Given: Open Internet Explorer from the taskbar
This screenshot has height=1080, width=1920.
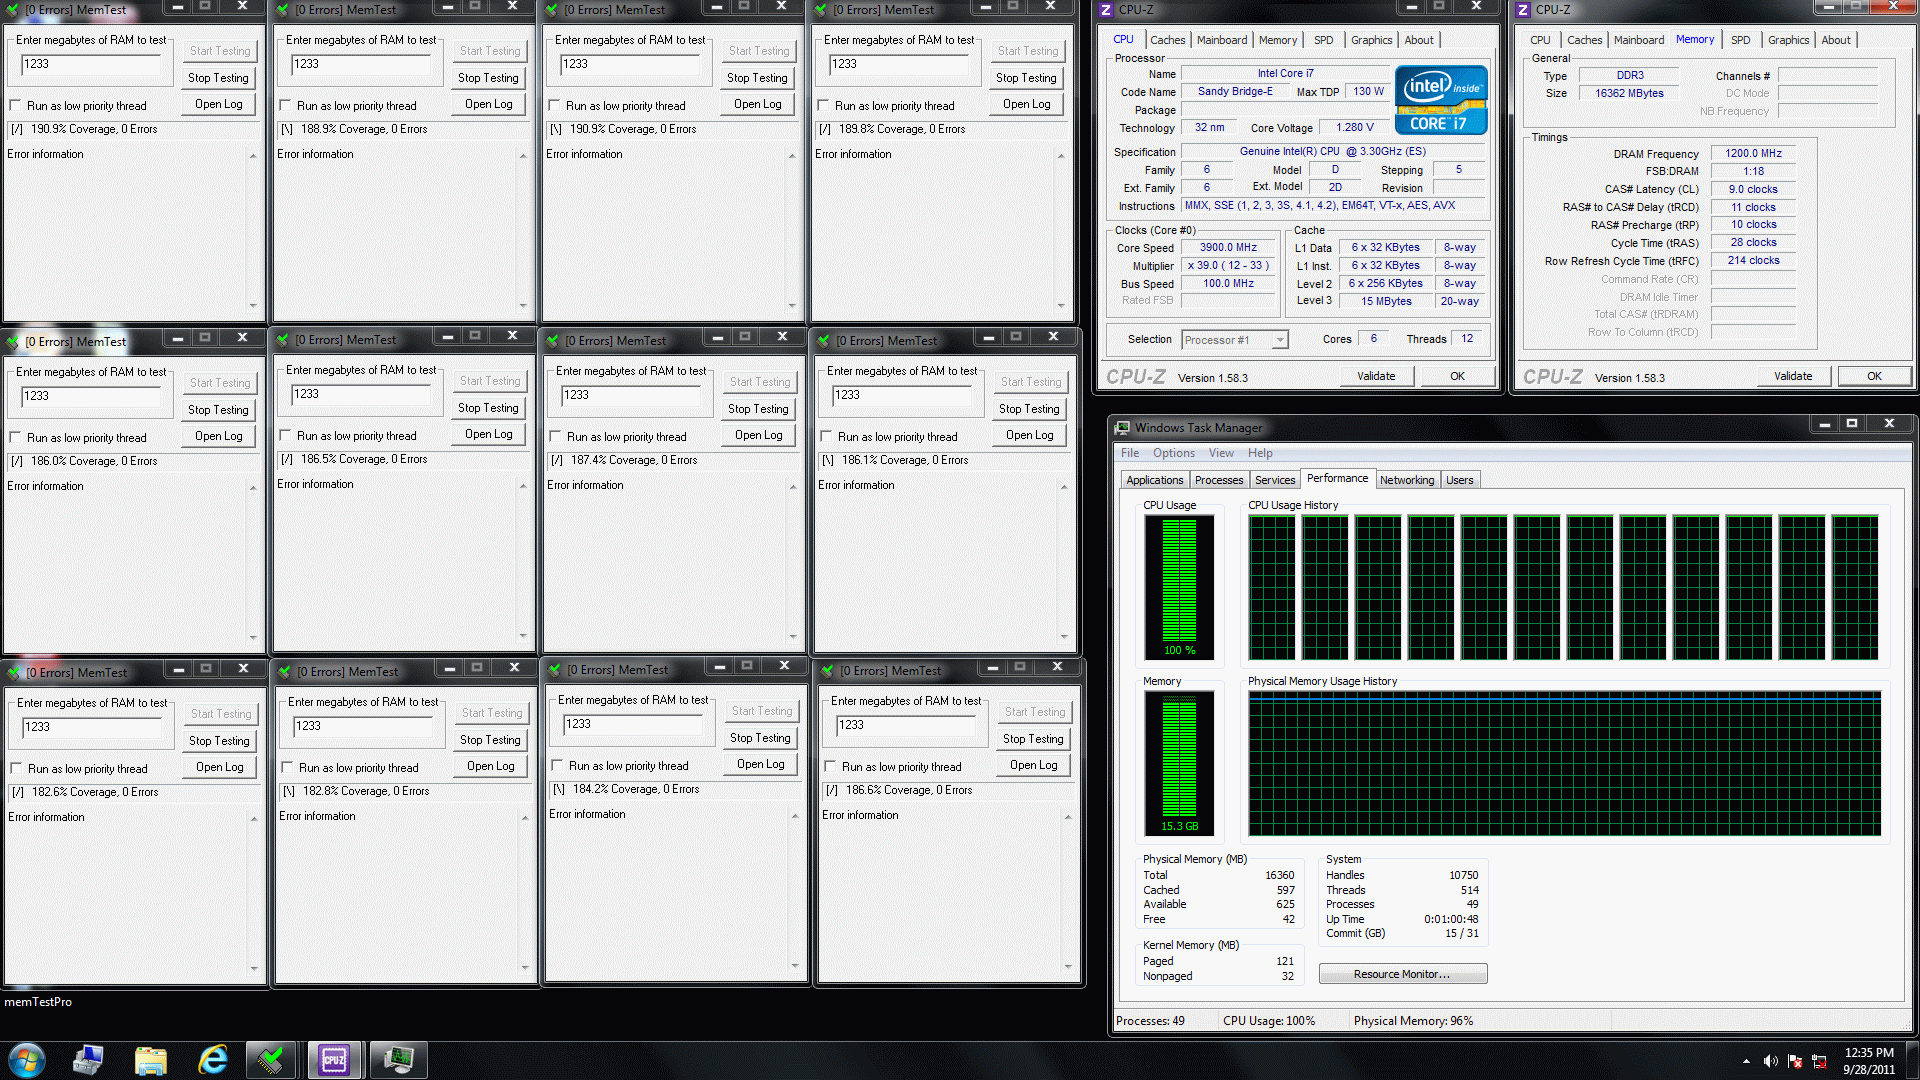Looking at the screenshot, I should [x=212, y=1060].
